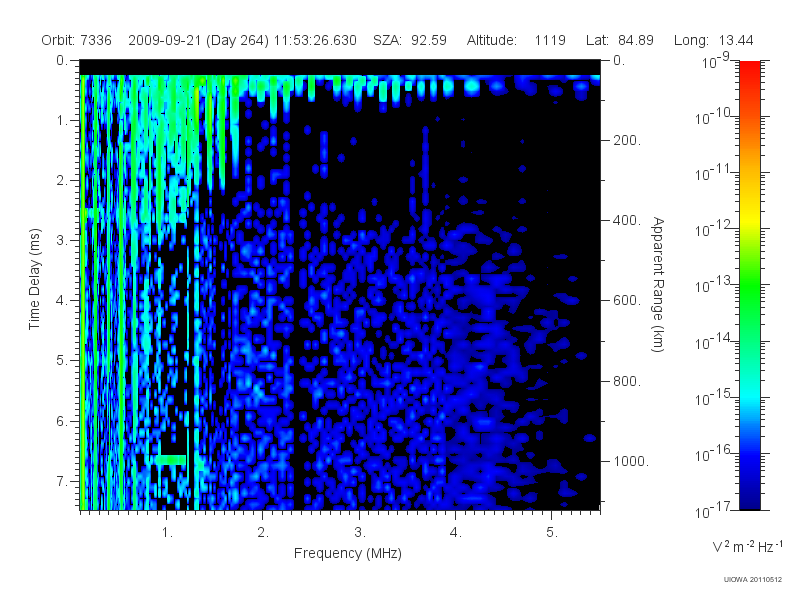This screenshot has height=600, width=800.
Task: Click the '5.' frequency axis tick label
Action: [552, 533]
